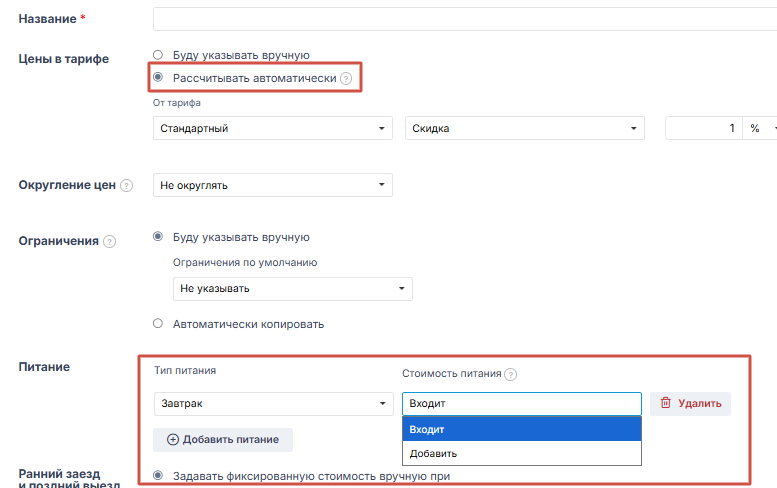Click trash icon in Удалить button
The image size is (777, 488).
point(666,403)
